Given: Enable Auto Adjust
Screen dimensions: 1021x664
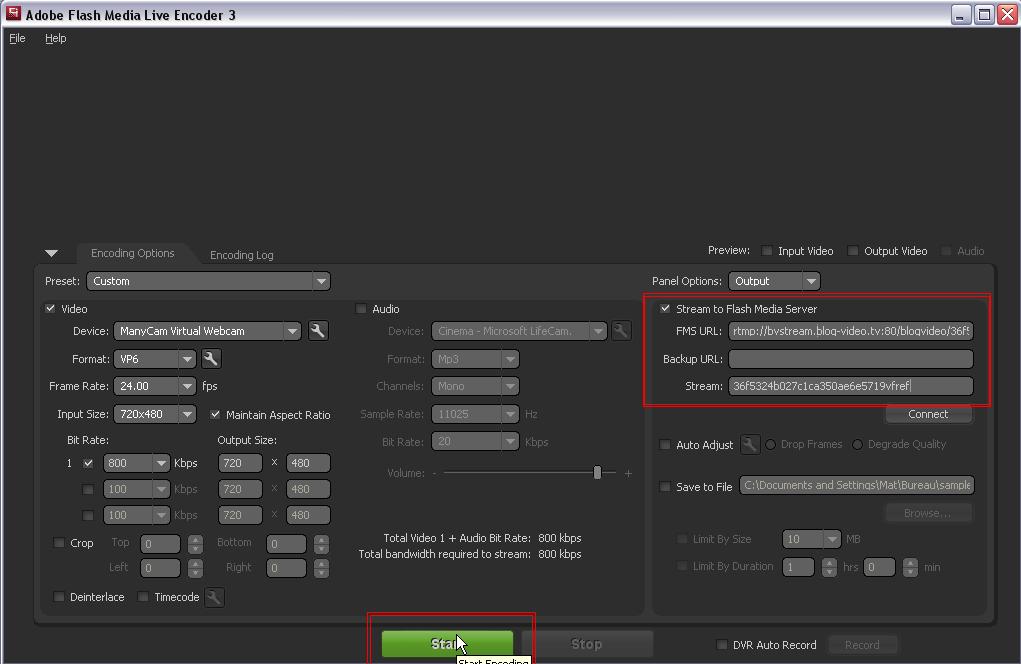Looking at the screenshot, I should coord(665,445).
